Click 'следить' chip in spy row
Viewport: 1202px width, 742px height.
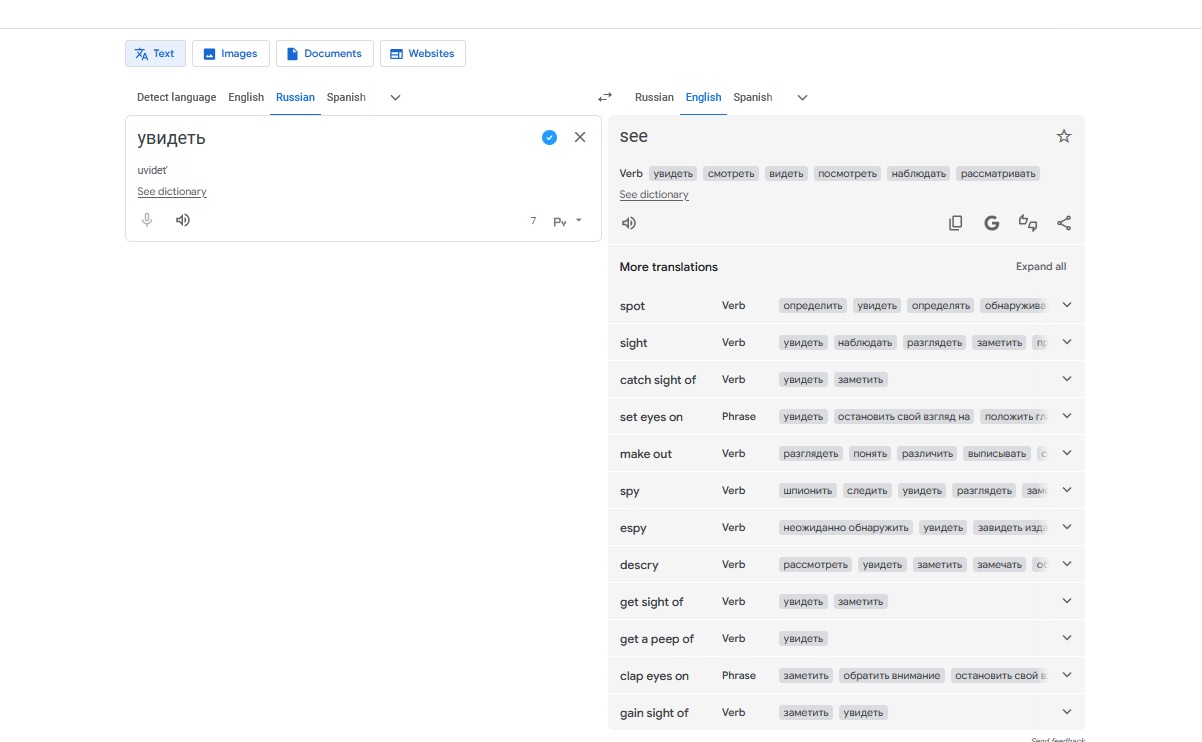point(867,491)
